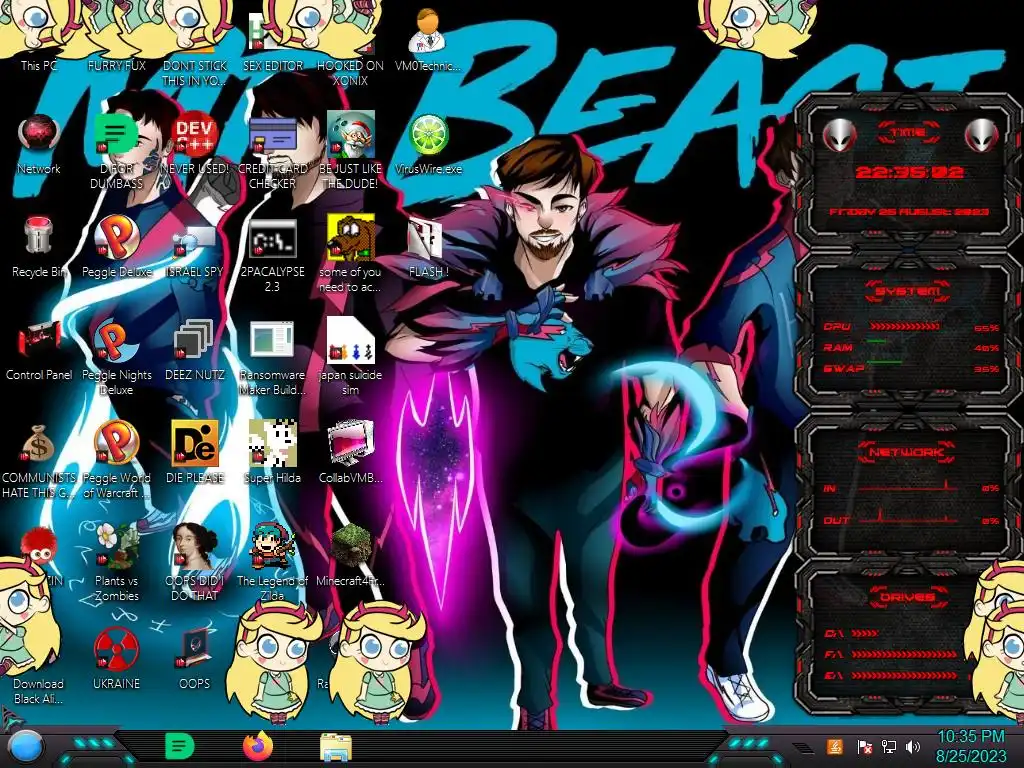Open Ransomware Maker Build... shortcut

tap(272, 357)
